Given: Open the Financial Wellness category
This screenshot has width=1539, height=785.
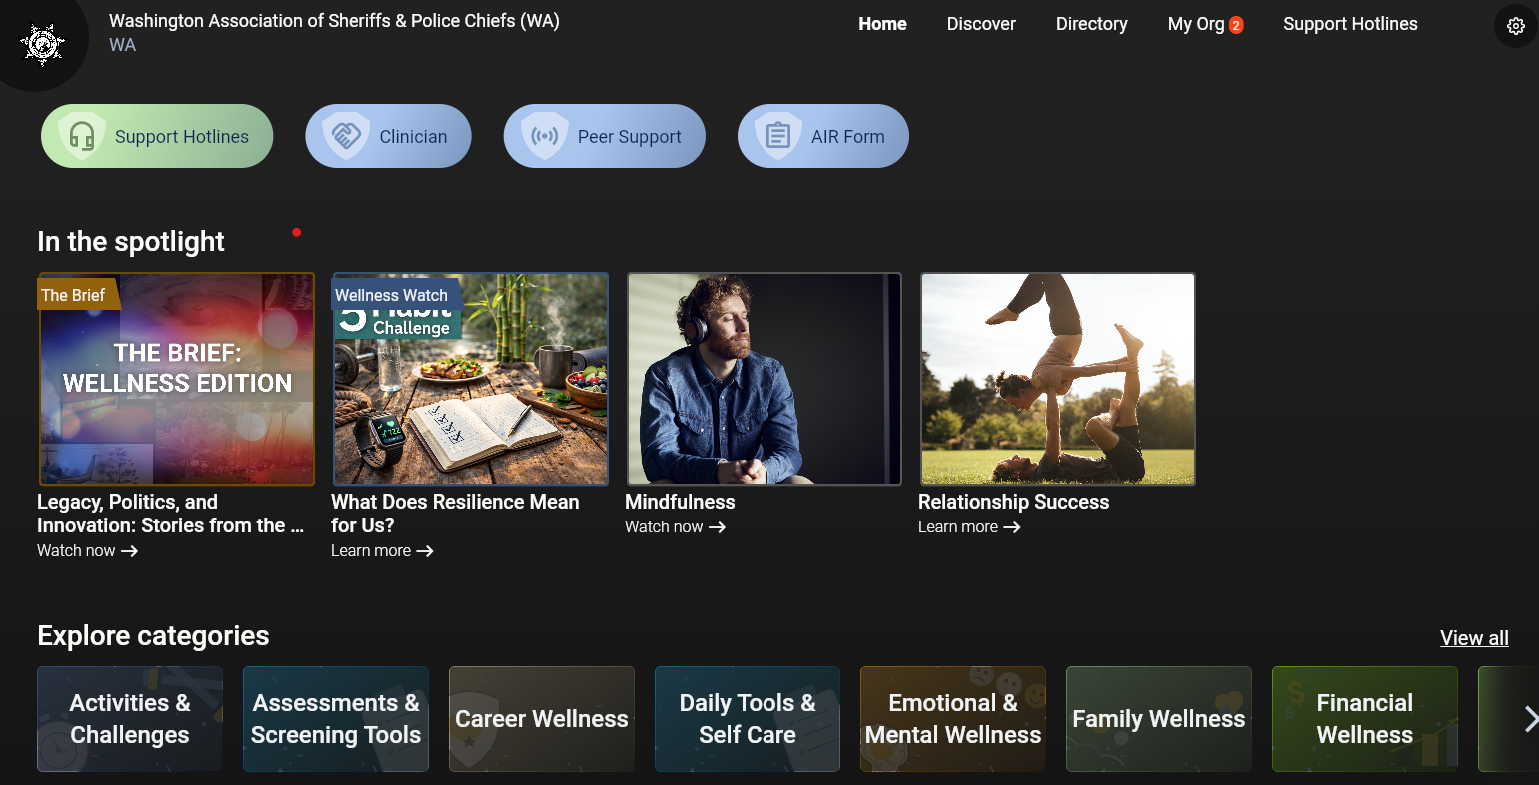Looking at the screenshot, I should coord(1364,719).
